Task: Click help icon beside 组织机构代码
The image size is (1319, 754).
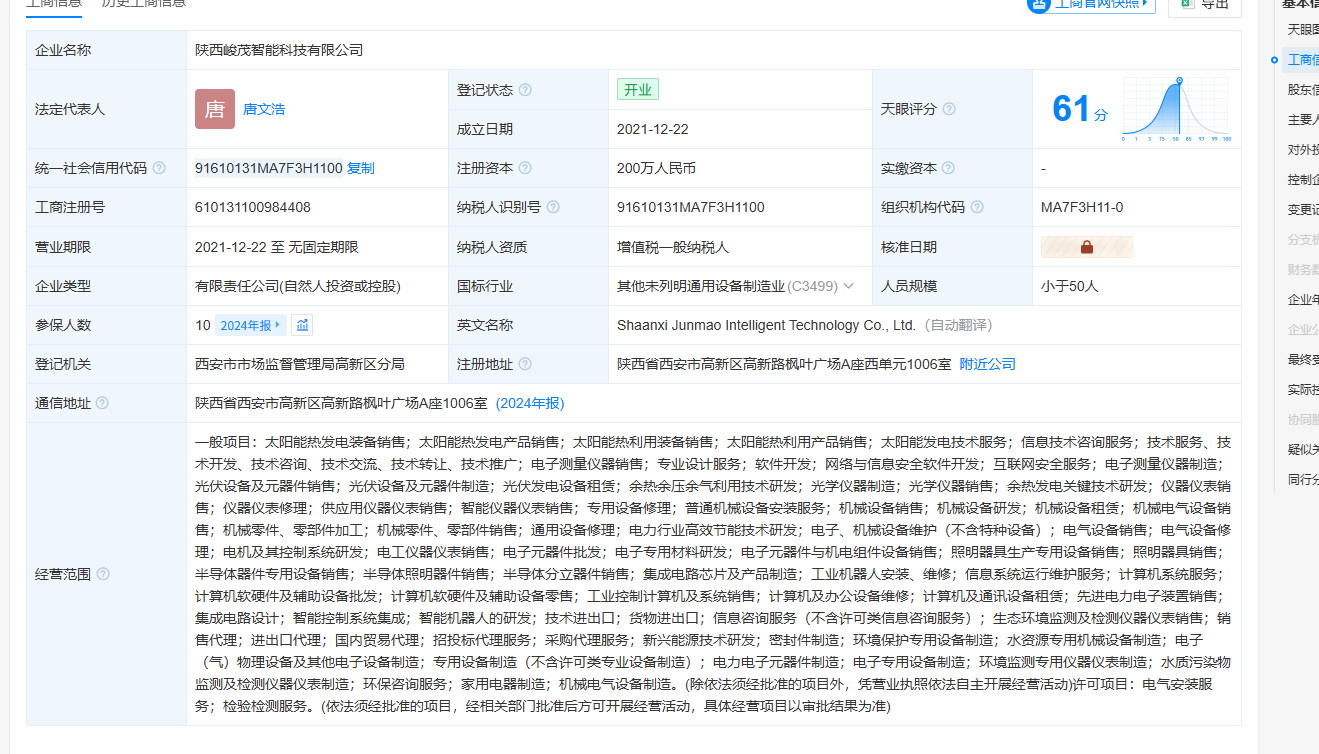Action: pyautogui.click(x=977, y=207)
